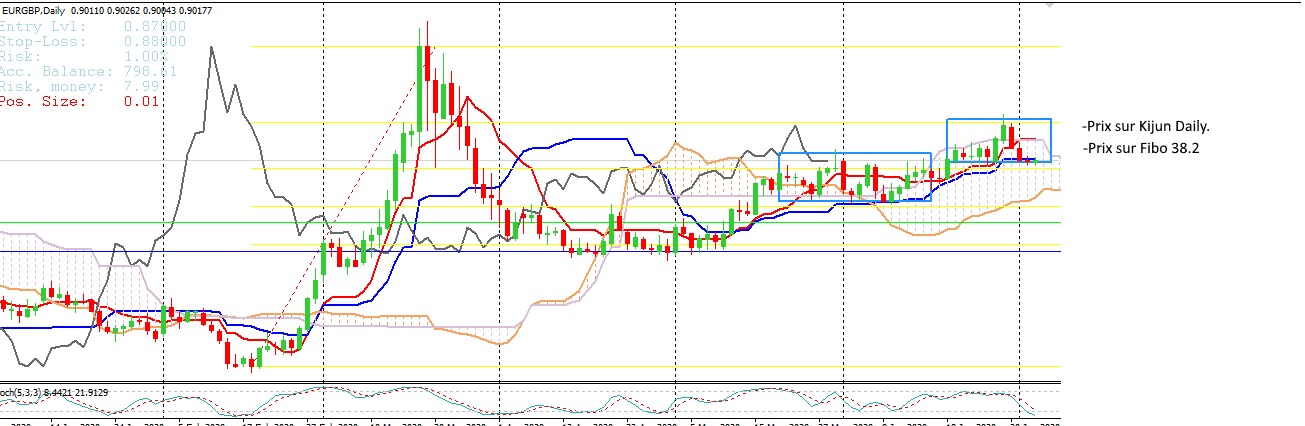
Task: Select the Stop-Loss value label
Action: 155,41
